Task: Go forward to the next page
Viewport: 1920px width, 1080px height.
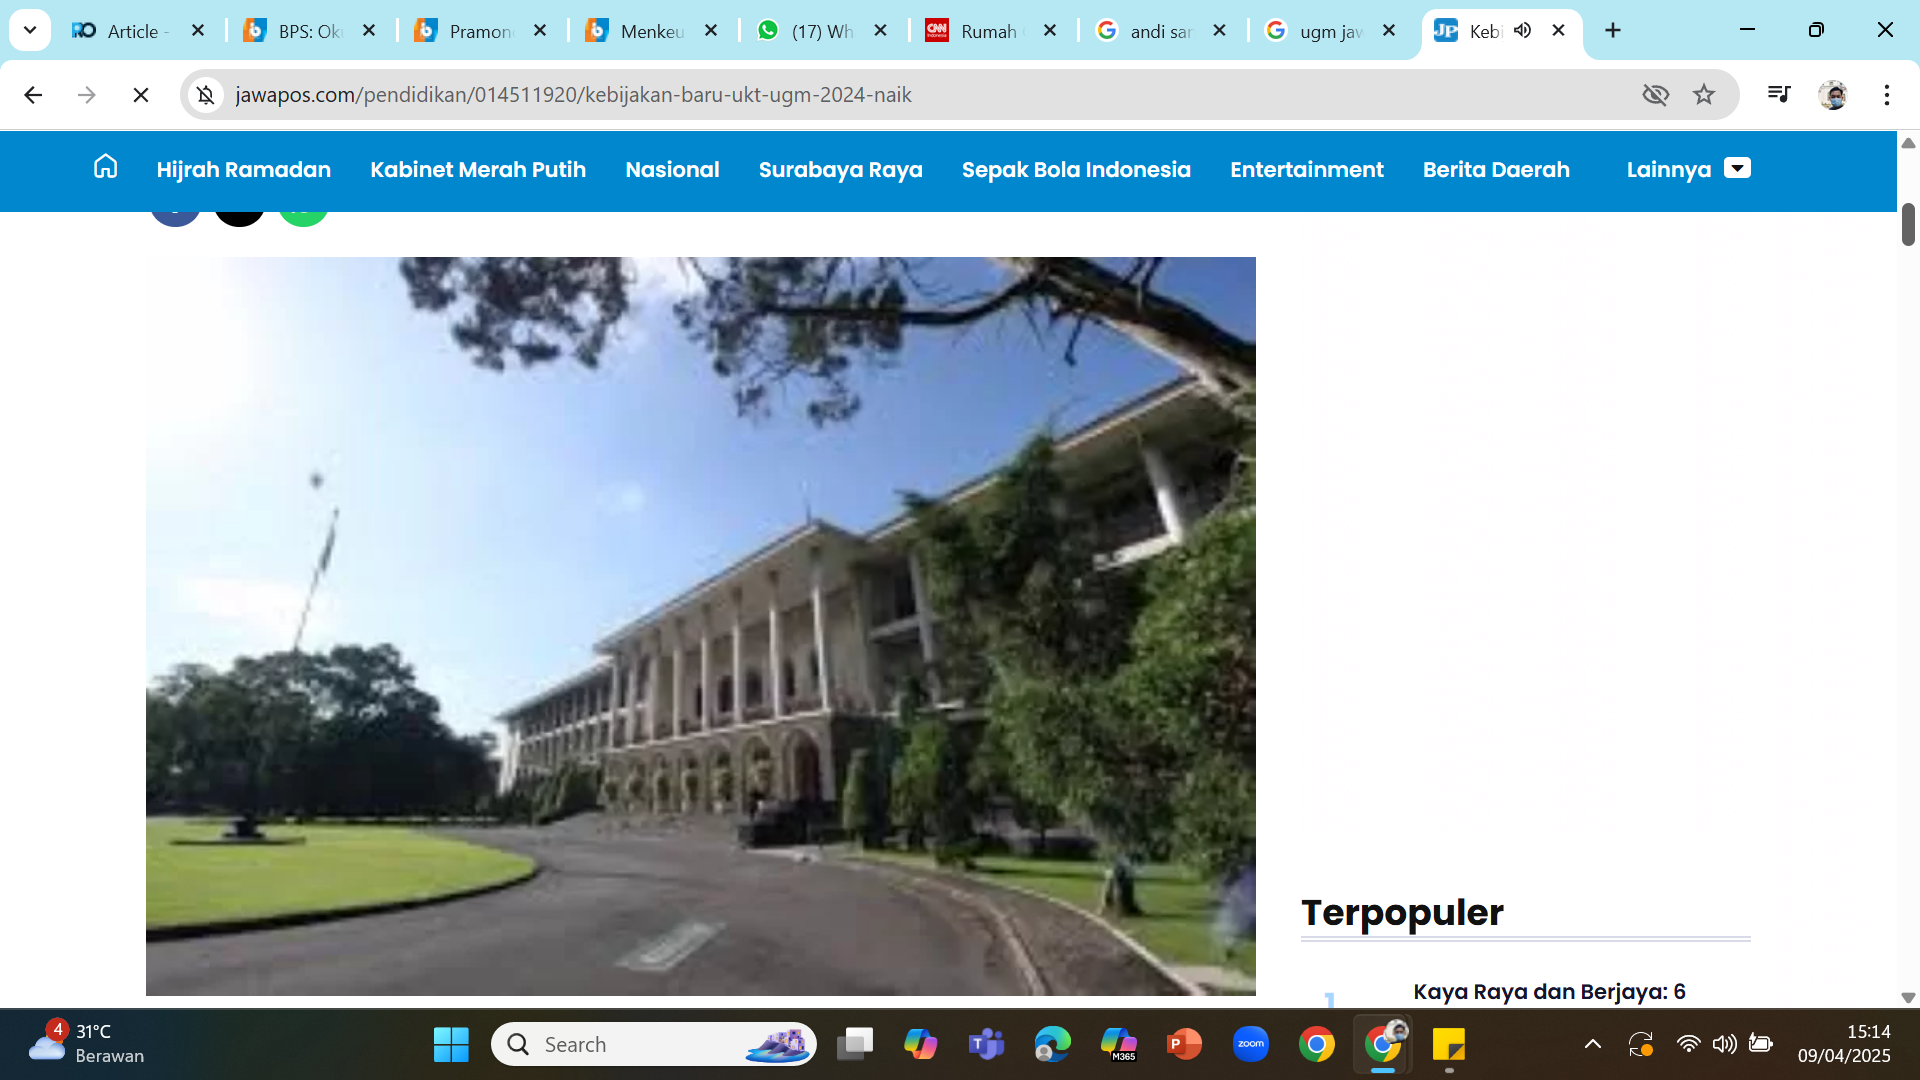Action: coord(87,95)
